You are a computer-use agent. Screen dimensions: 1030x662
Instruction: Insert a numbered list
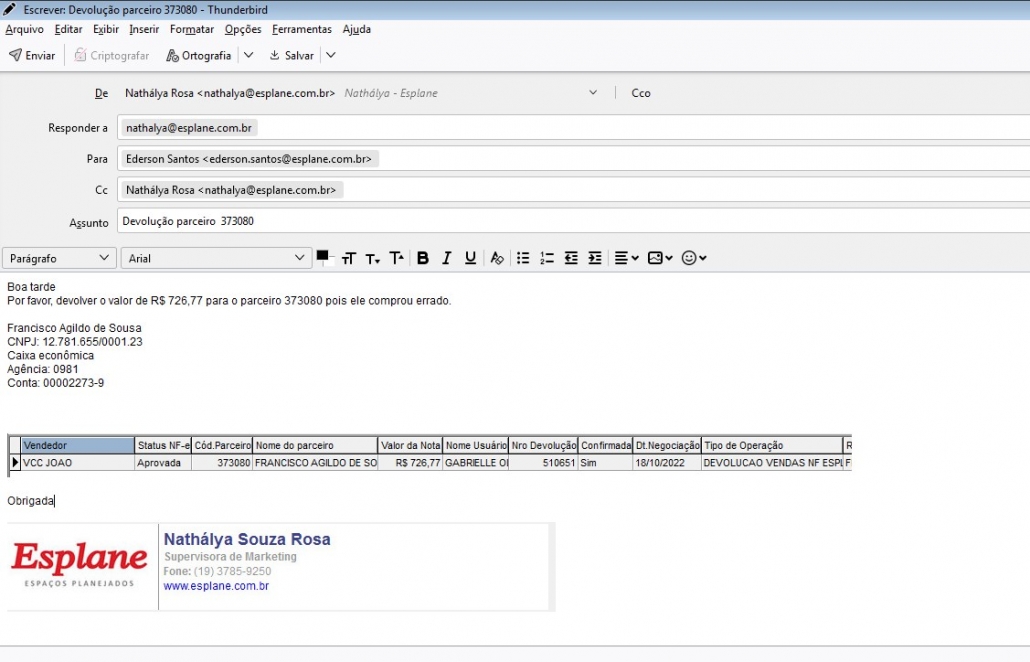coord(547,258)
